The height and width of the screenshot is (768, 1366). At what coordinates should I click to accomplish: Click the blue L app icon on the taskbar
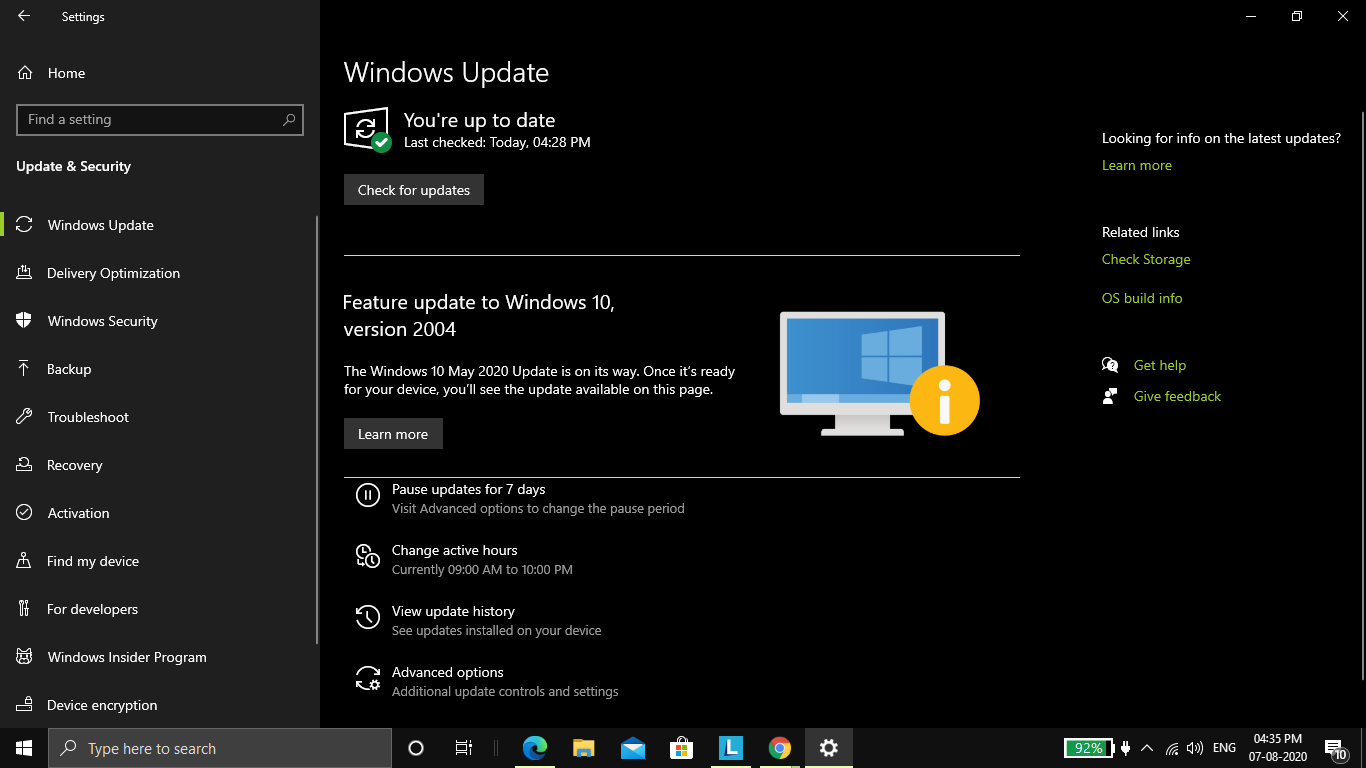tap(731, 748)
